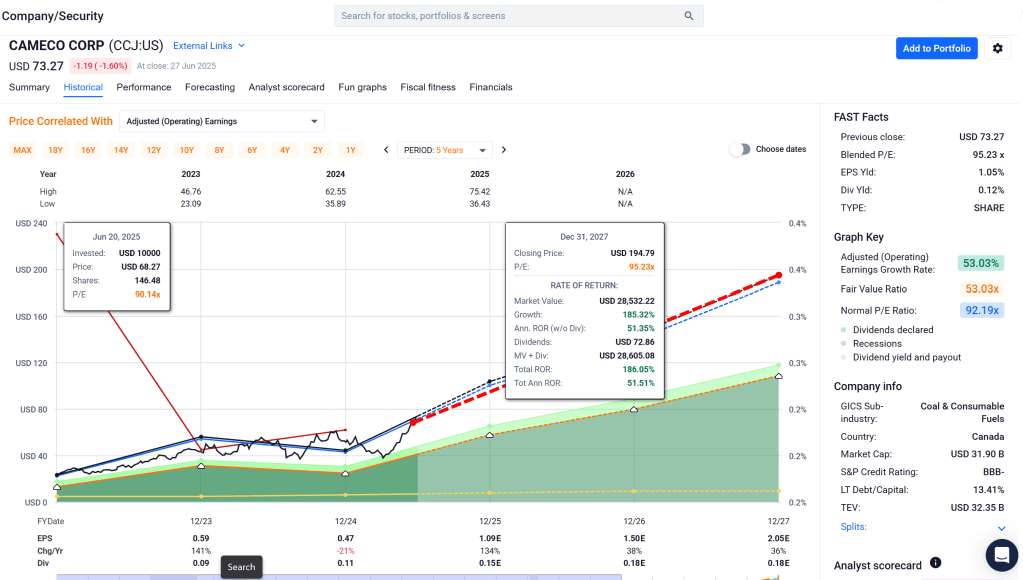Go to previous period with left arrow
This screenshot has height=580, width=1023.
click(x=386, y=150)
